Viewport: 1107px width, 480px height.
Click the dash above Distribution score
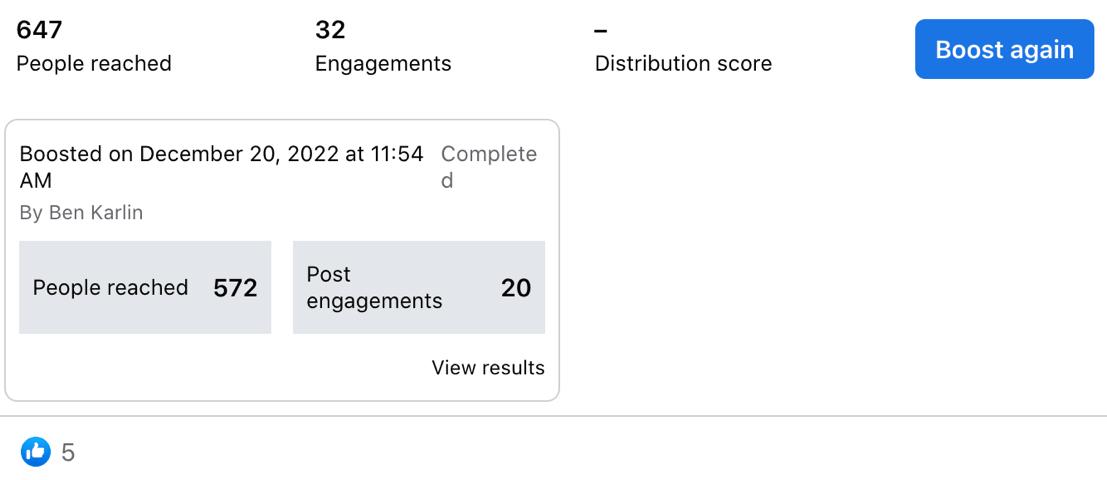point(601,31)
